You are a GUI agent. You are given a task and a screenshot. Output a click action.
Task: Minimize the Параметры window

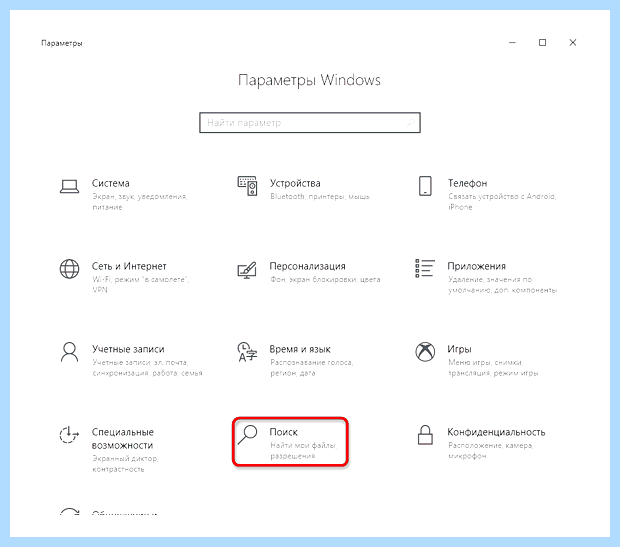(512, 42)
